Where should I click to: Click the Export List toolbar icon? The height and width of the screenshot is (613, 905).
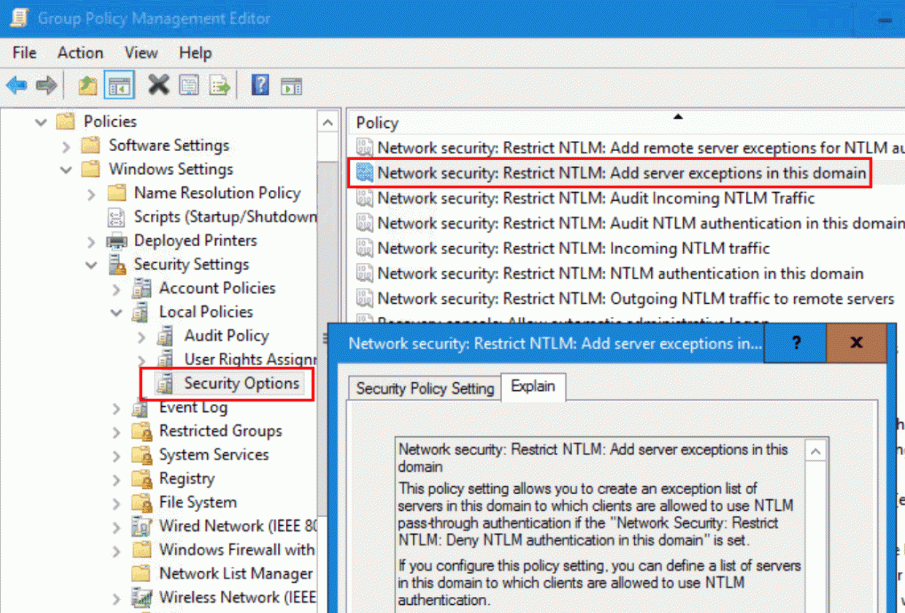point(219,86)
